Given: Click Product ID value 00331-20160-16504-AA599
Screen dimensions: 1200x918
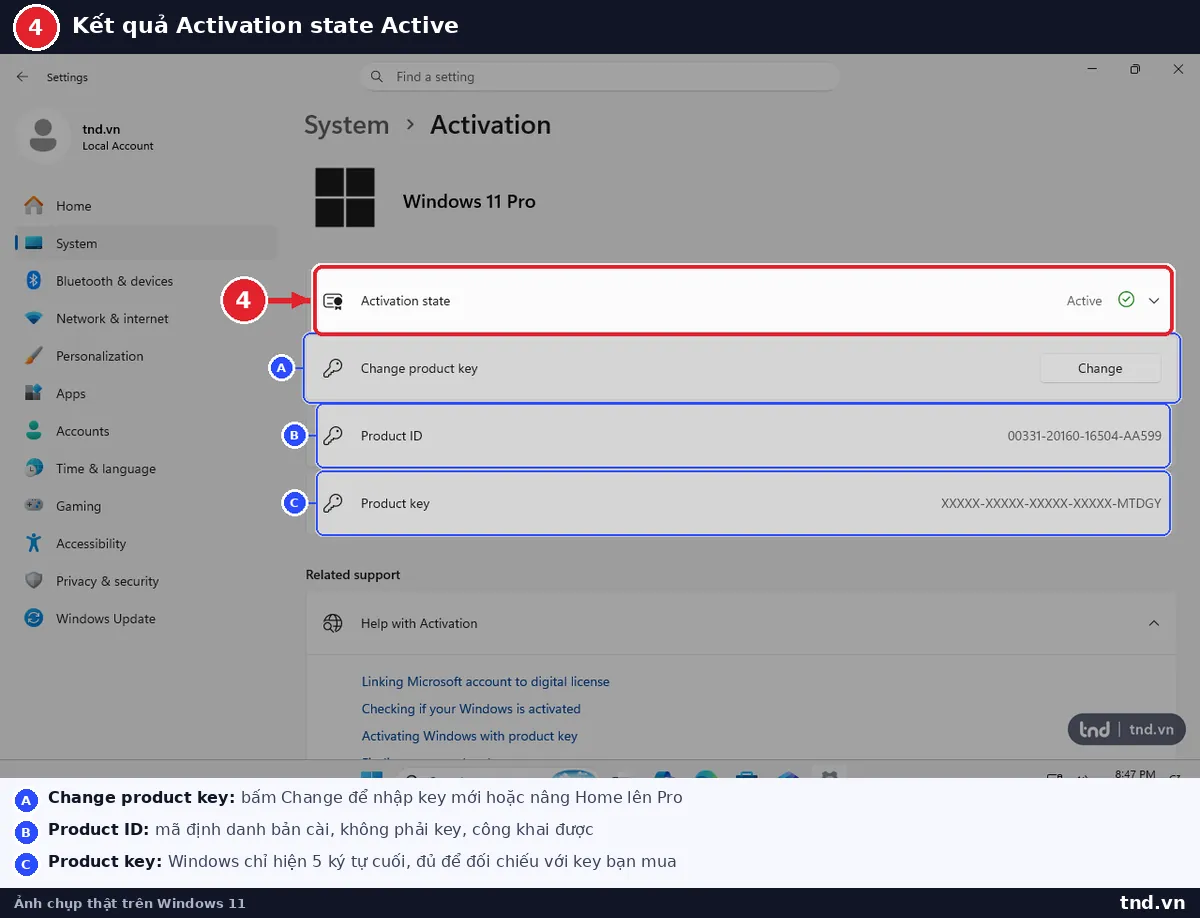Looking at the screenshot, I should pyautogui.click(x=1084, y=436).
